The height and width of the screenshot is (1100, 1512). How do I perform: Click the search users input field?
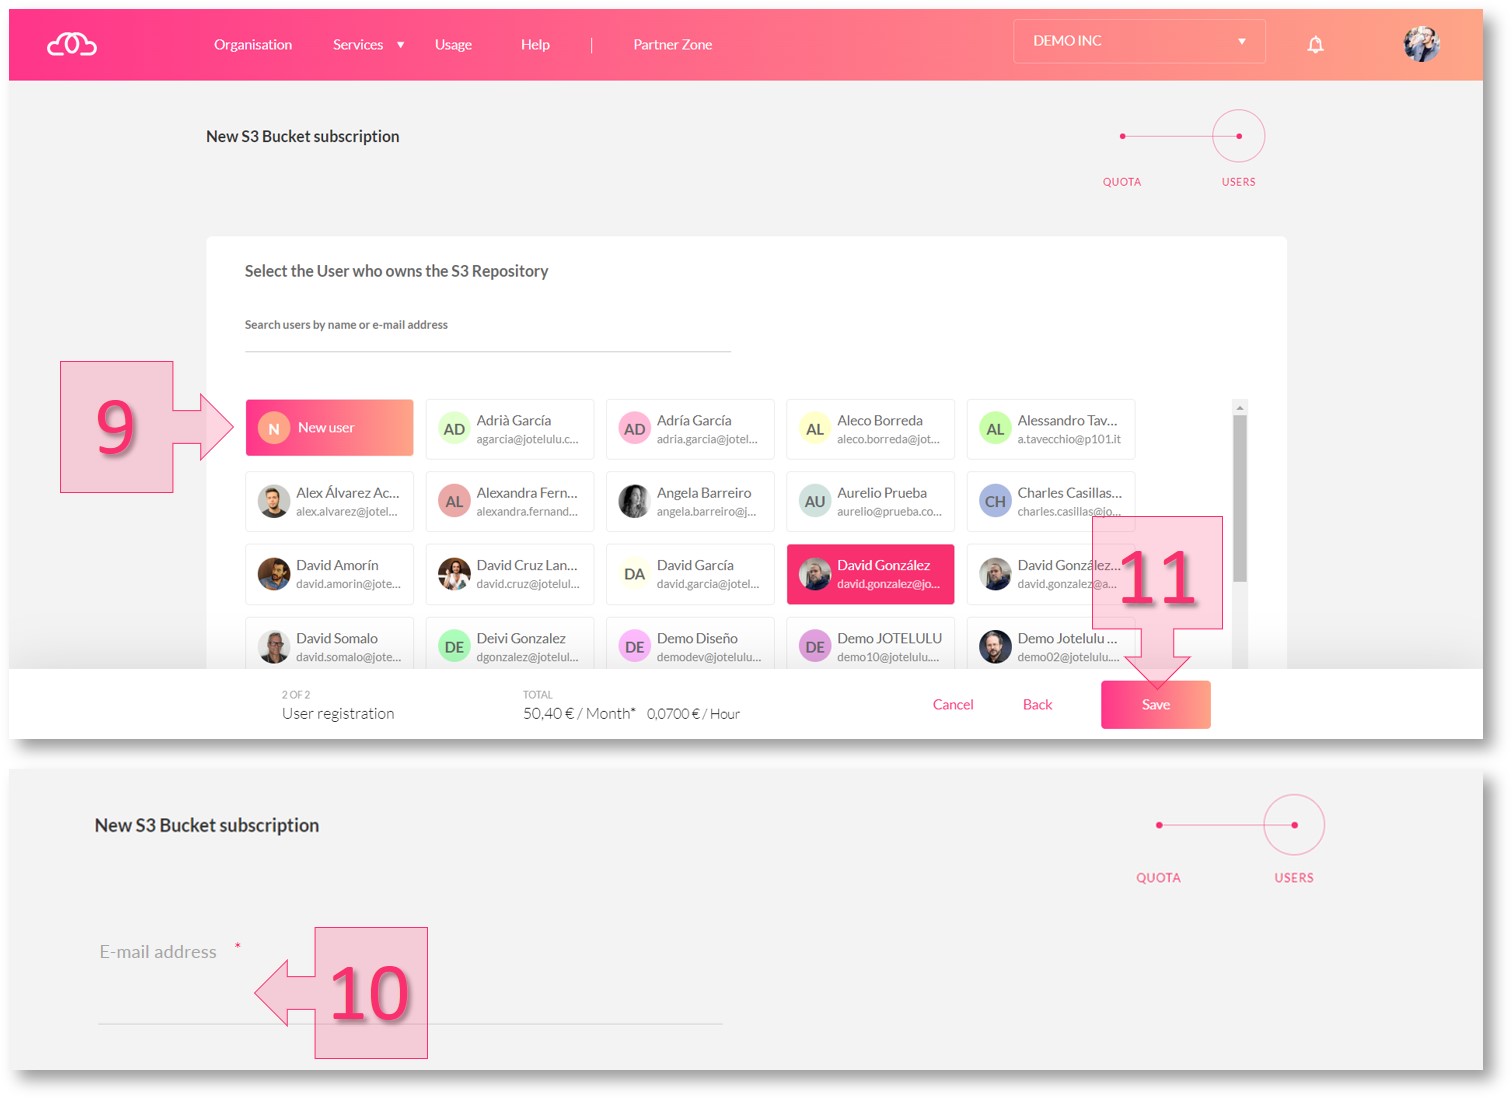[487, 340]
